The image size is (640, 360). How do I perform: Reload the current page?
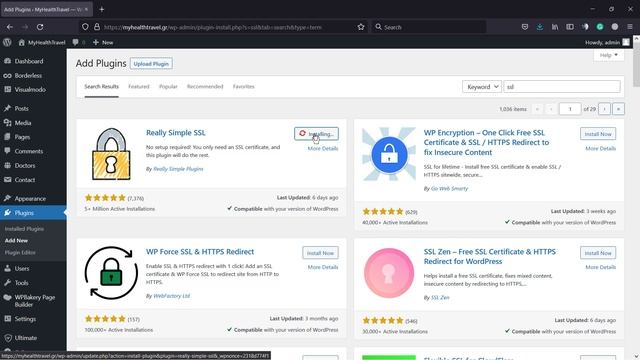[x=40, y=27]
